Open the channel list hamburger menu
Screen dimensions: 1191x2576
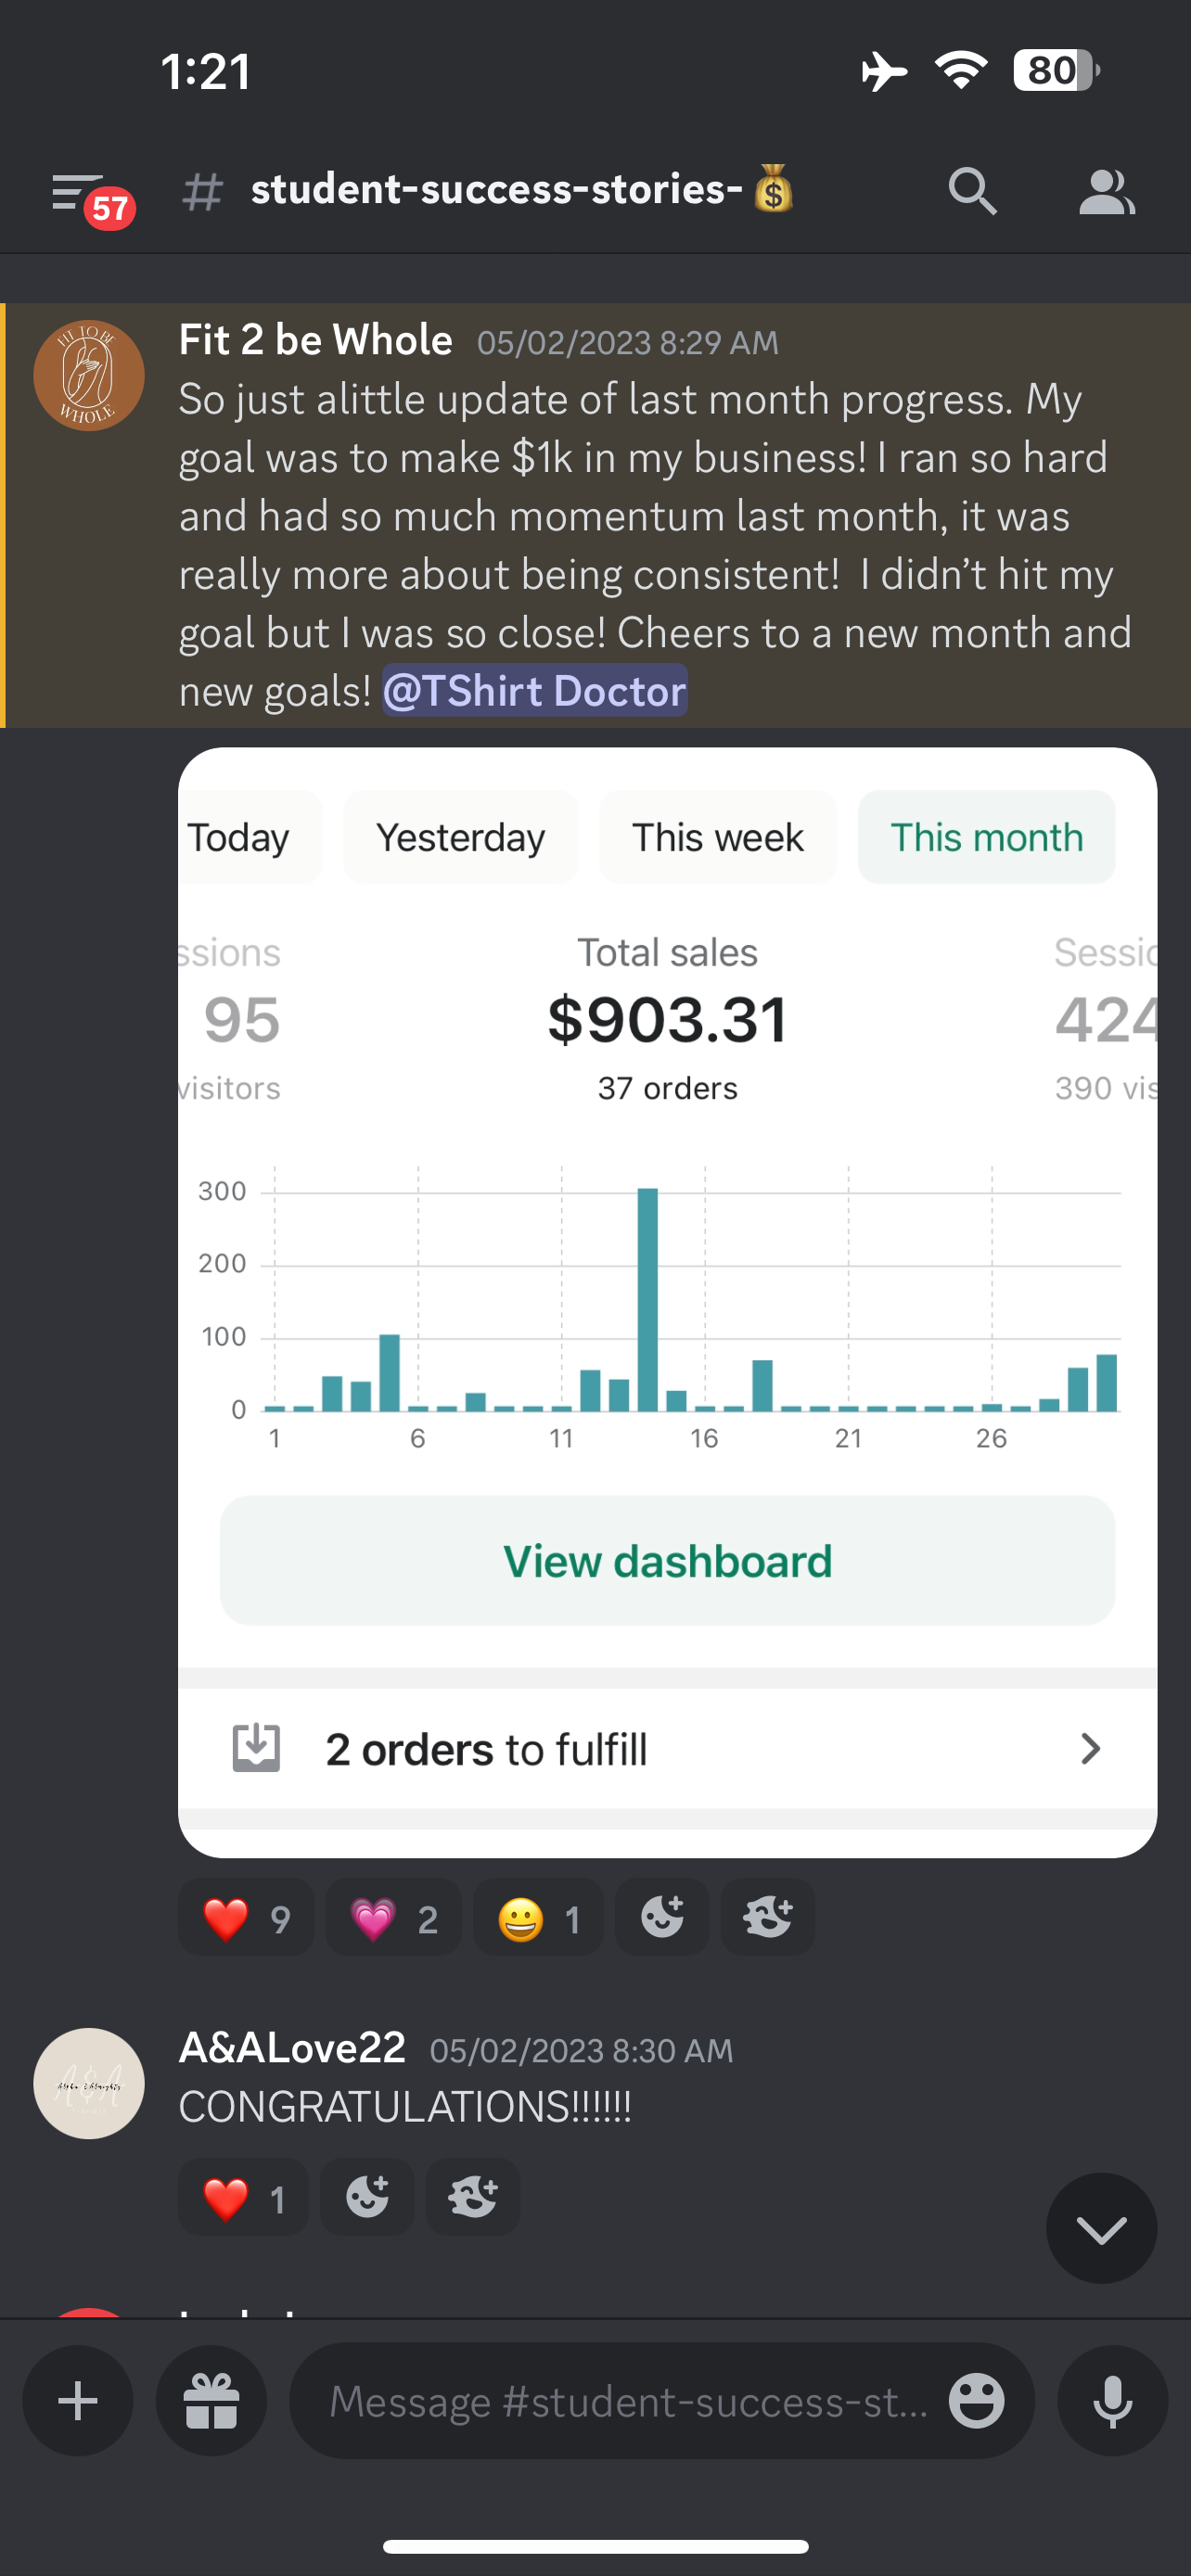tap(80, 193)
